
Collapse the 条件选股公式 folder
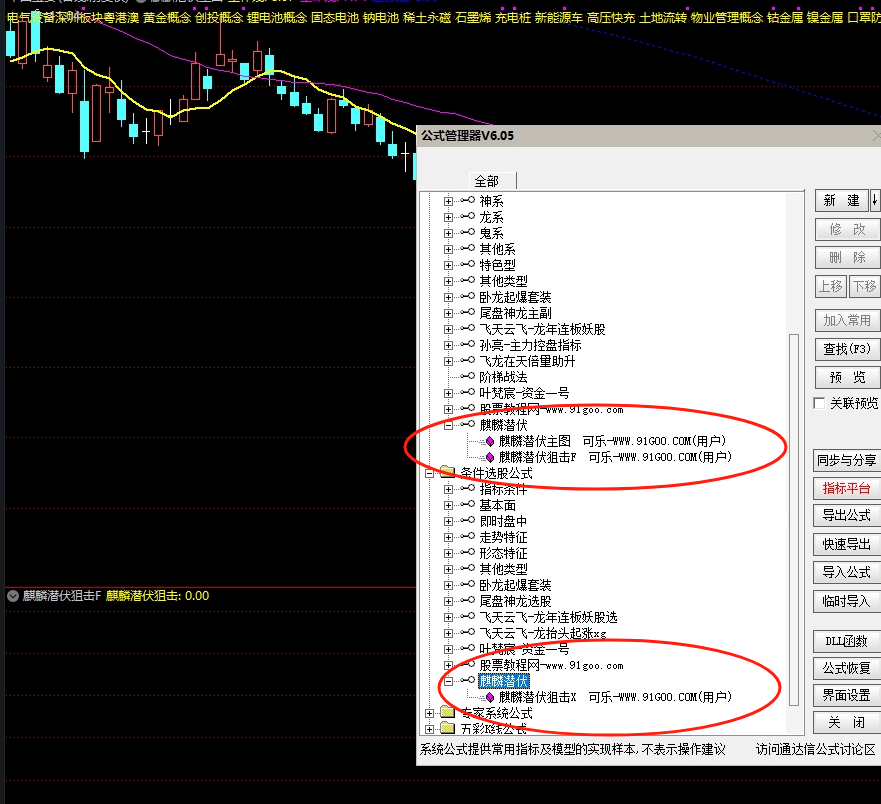coord(429,474)
